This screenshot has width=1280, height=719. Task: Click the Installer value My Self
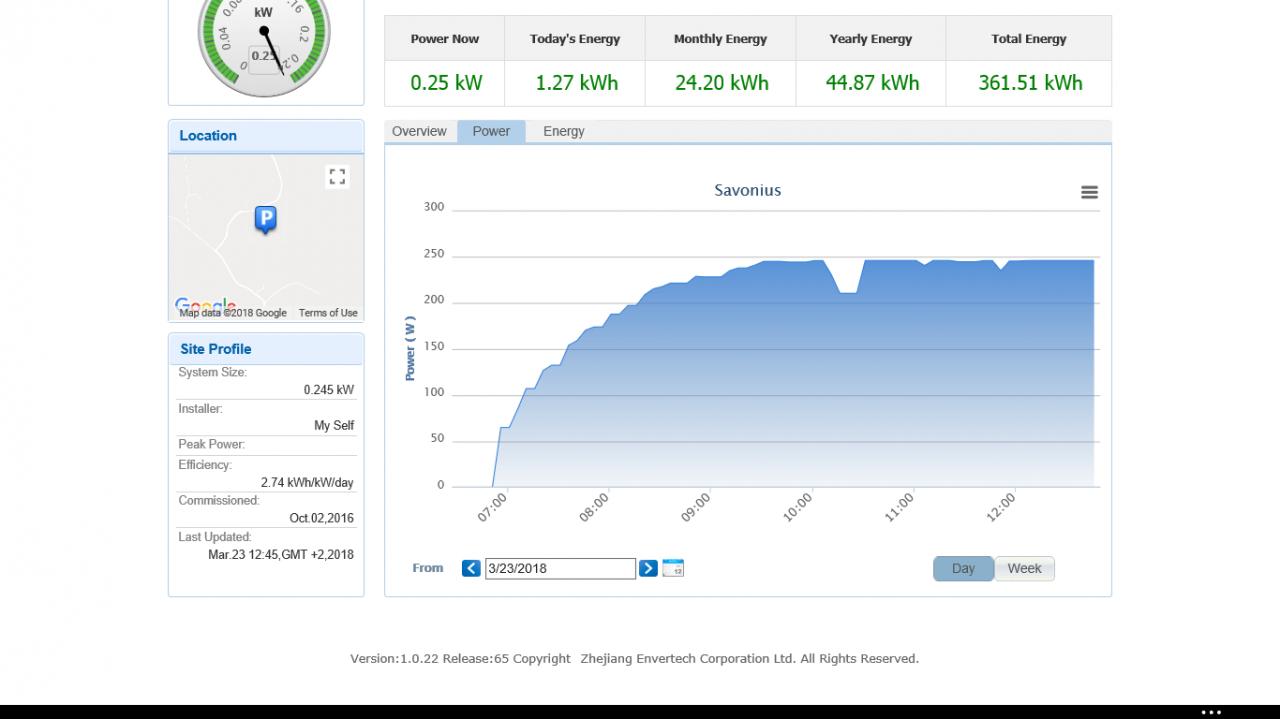point(334,426)
